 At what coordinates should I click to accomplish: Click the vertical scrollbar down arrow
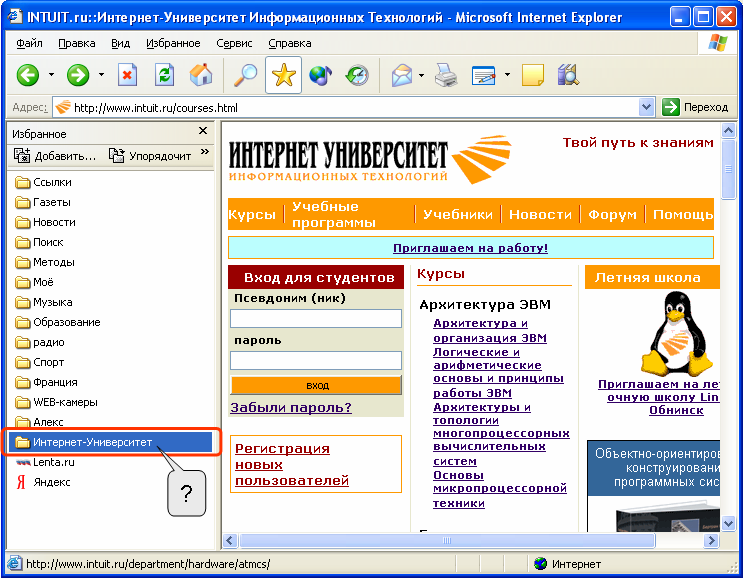[728, 524]
